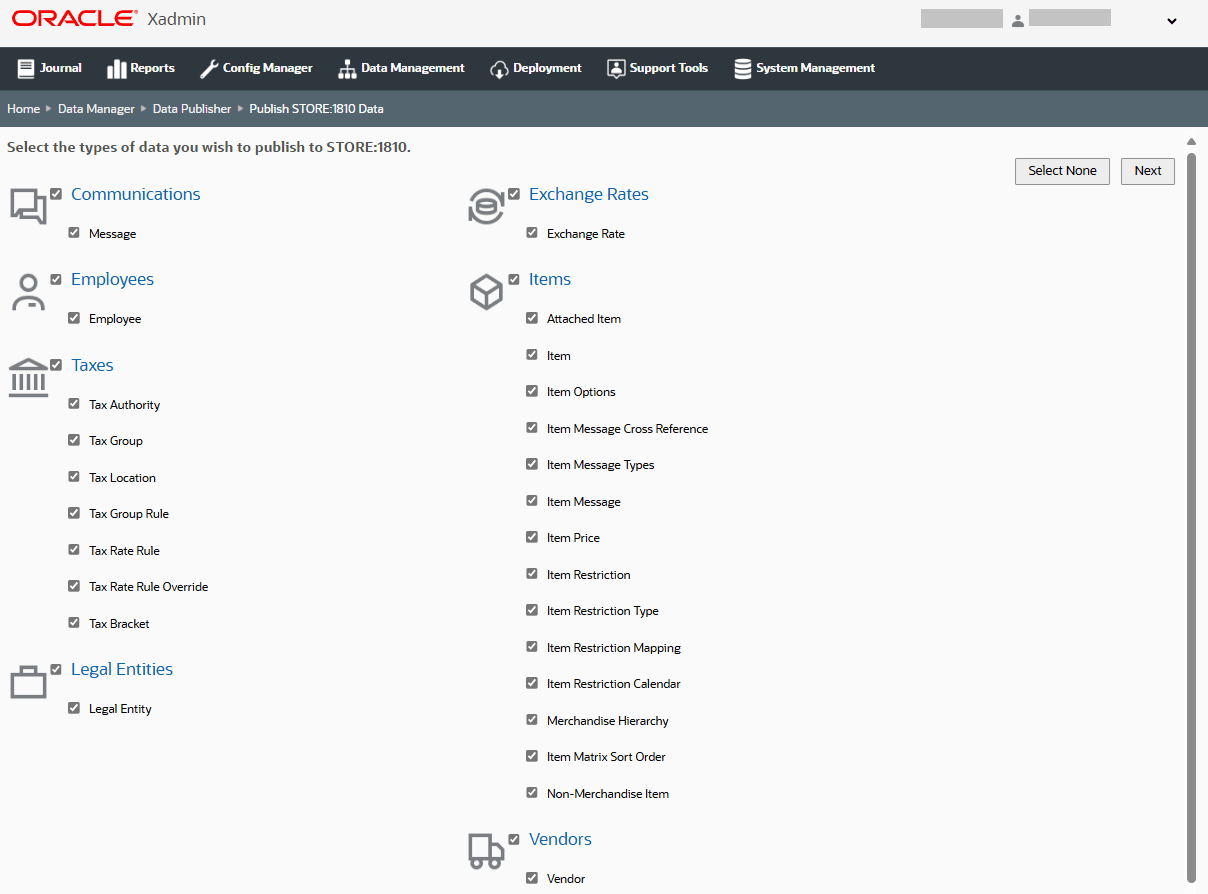Click the Legal Entities briefcase icon

tap(28, 681)
